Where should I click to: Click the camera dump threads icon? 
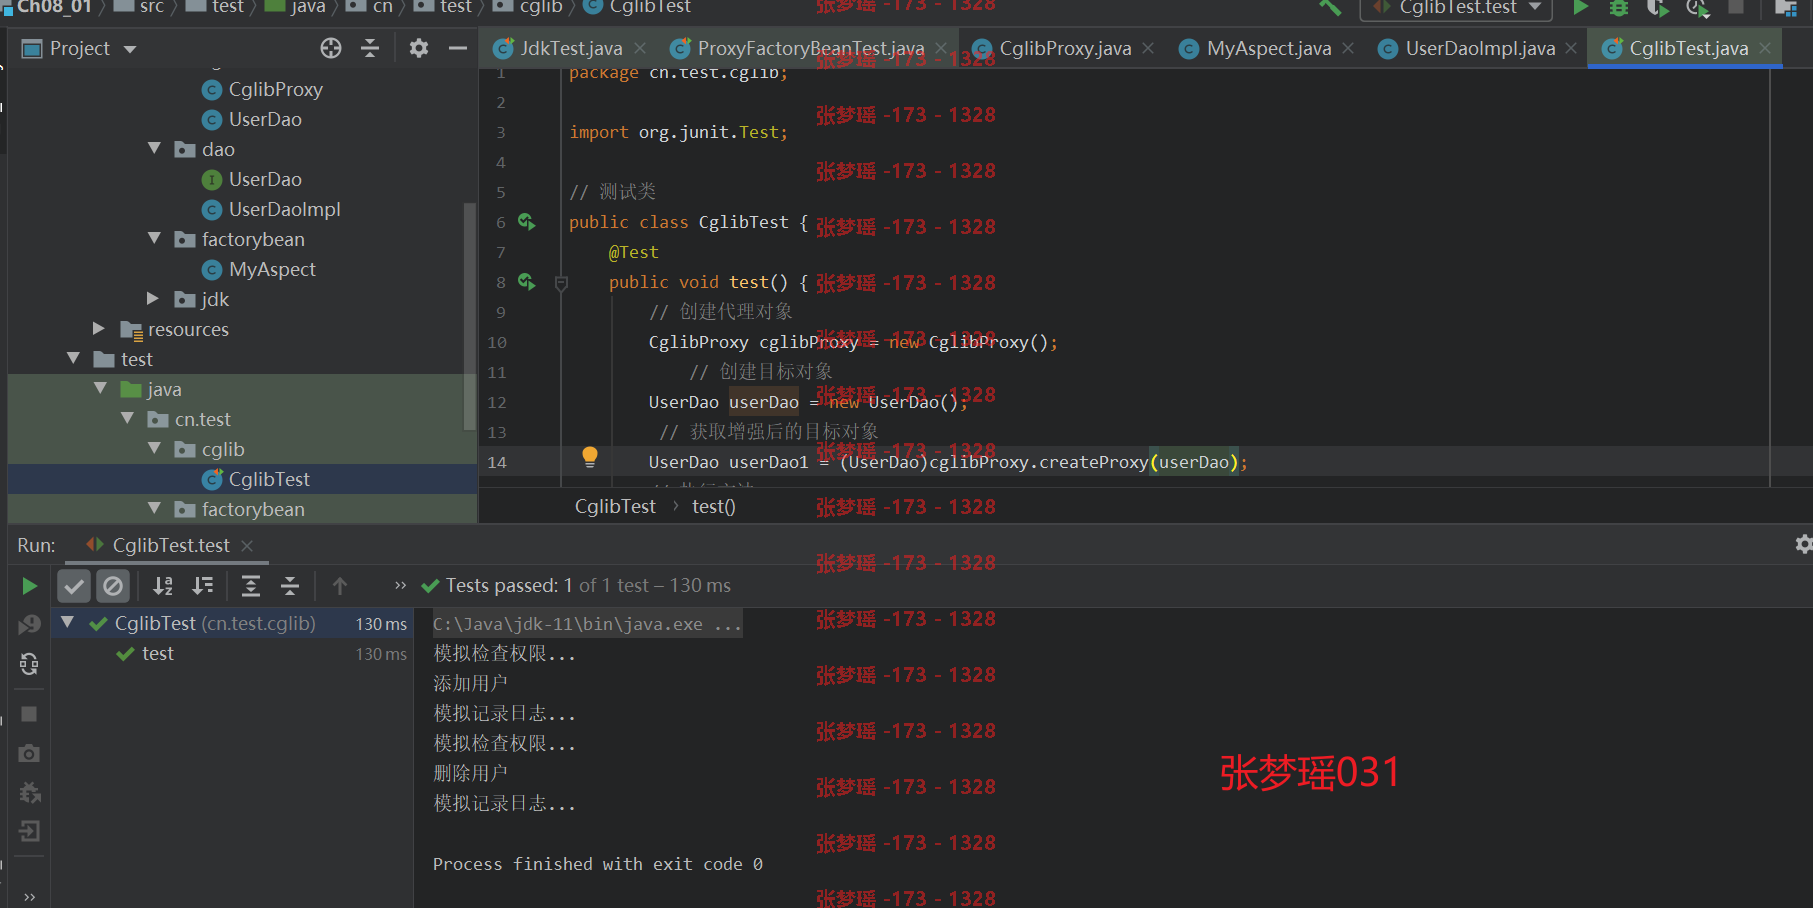(x=29, y=753)
